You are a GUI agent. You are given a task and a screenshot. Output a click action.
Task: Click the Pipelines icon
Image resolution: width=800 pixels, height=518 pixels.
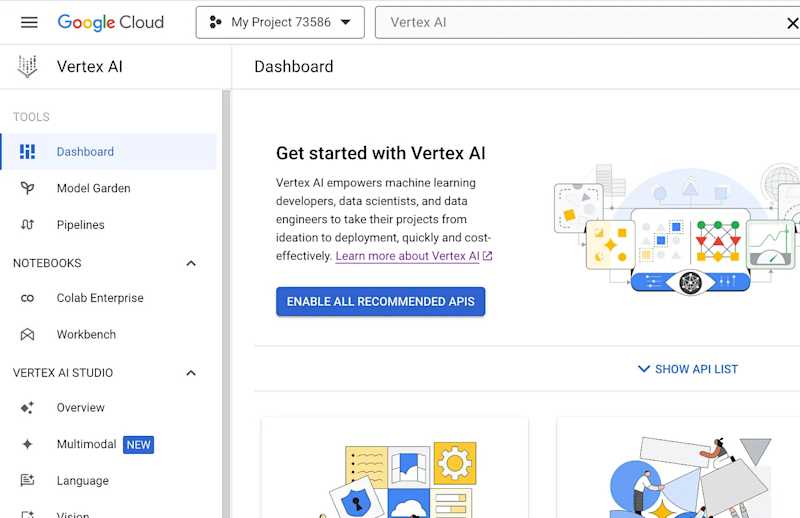pyautogui.click(x=28, y=225)
